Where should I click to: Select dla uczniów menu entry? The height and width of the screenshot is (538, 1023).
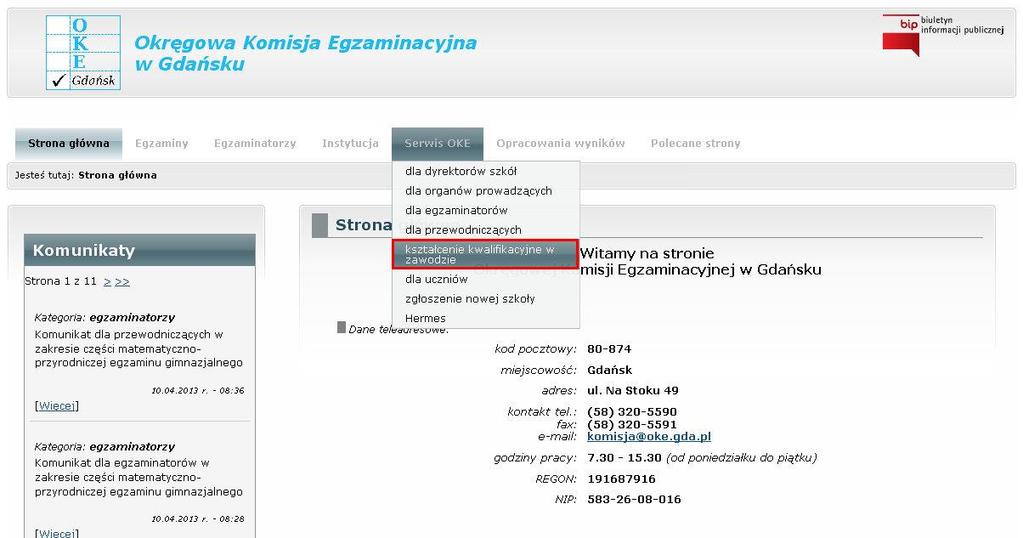click(485, 279)
